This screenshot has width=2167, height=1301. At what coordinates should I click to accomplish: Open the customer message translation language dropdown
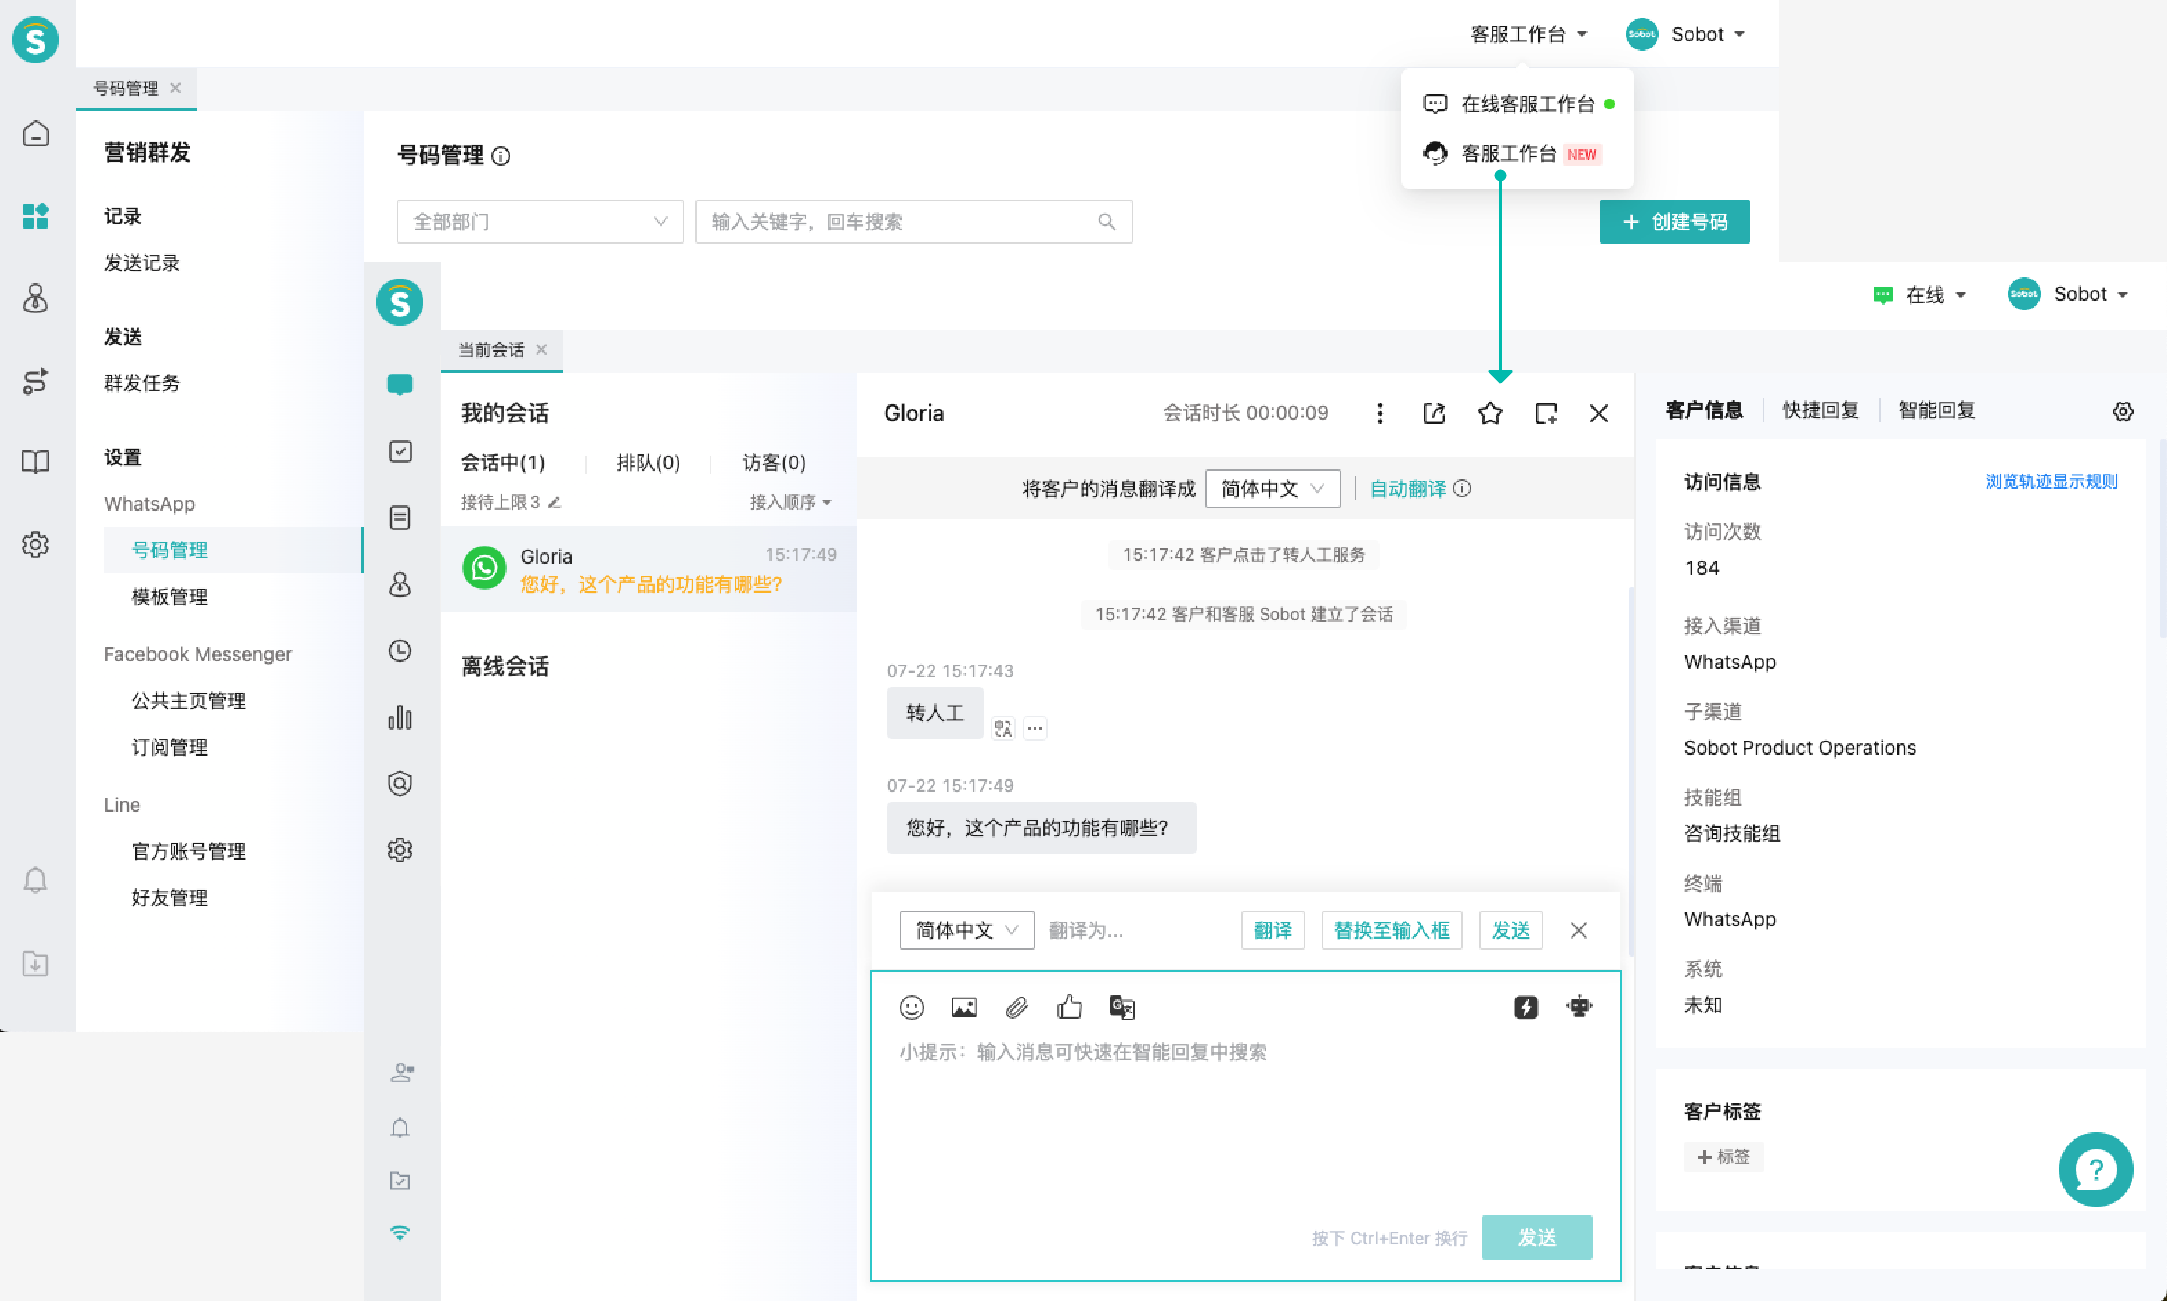click(1273, 489)
